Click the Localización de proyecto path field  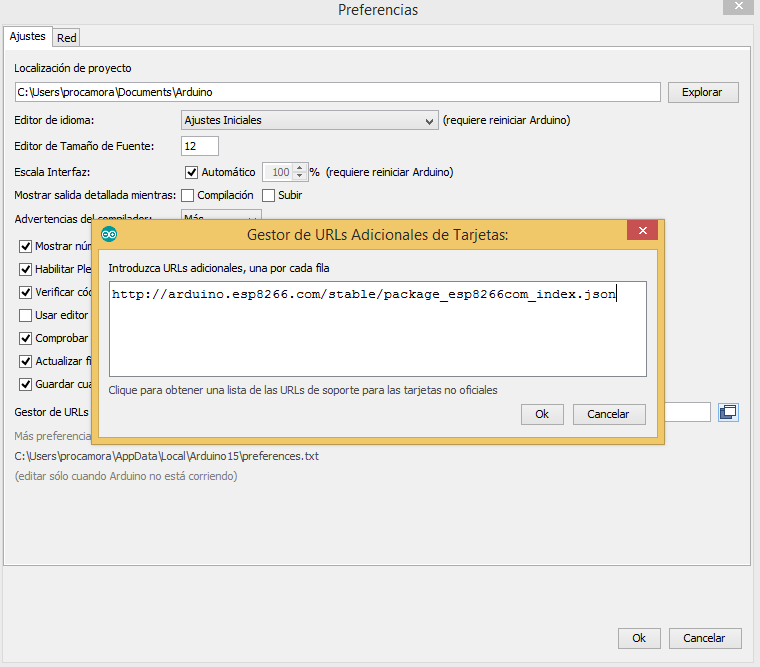337,92
